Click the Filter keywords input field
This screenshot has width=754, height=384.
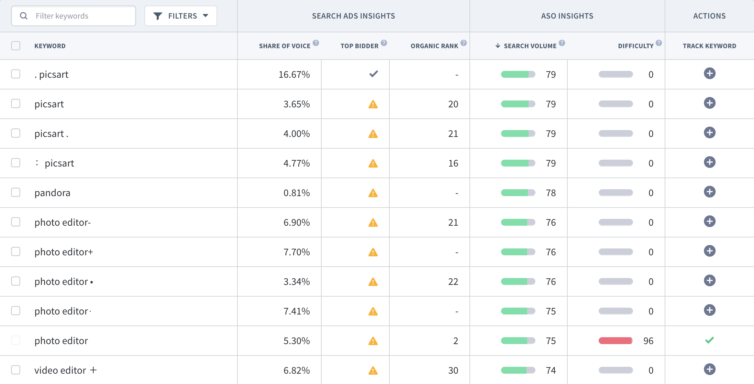[74, 16]
